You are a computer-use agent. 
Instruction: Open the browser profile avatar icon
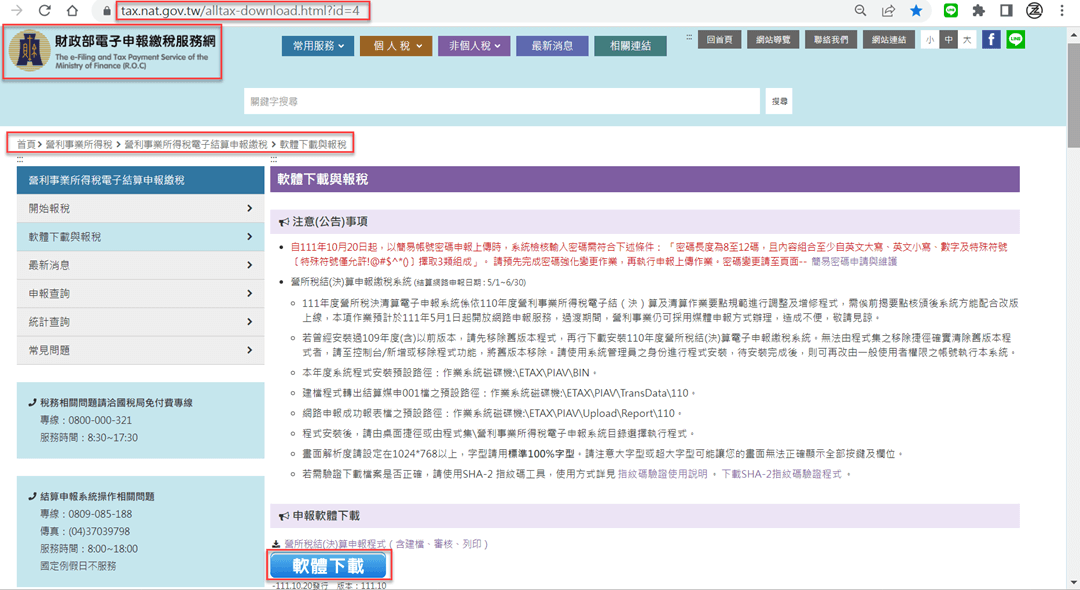1034,10
